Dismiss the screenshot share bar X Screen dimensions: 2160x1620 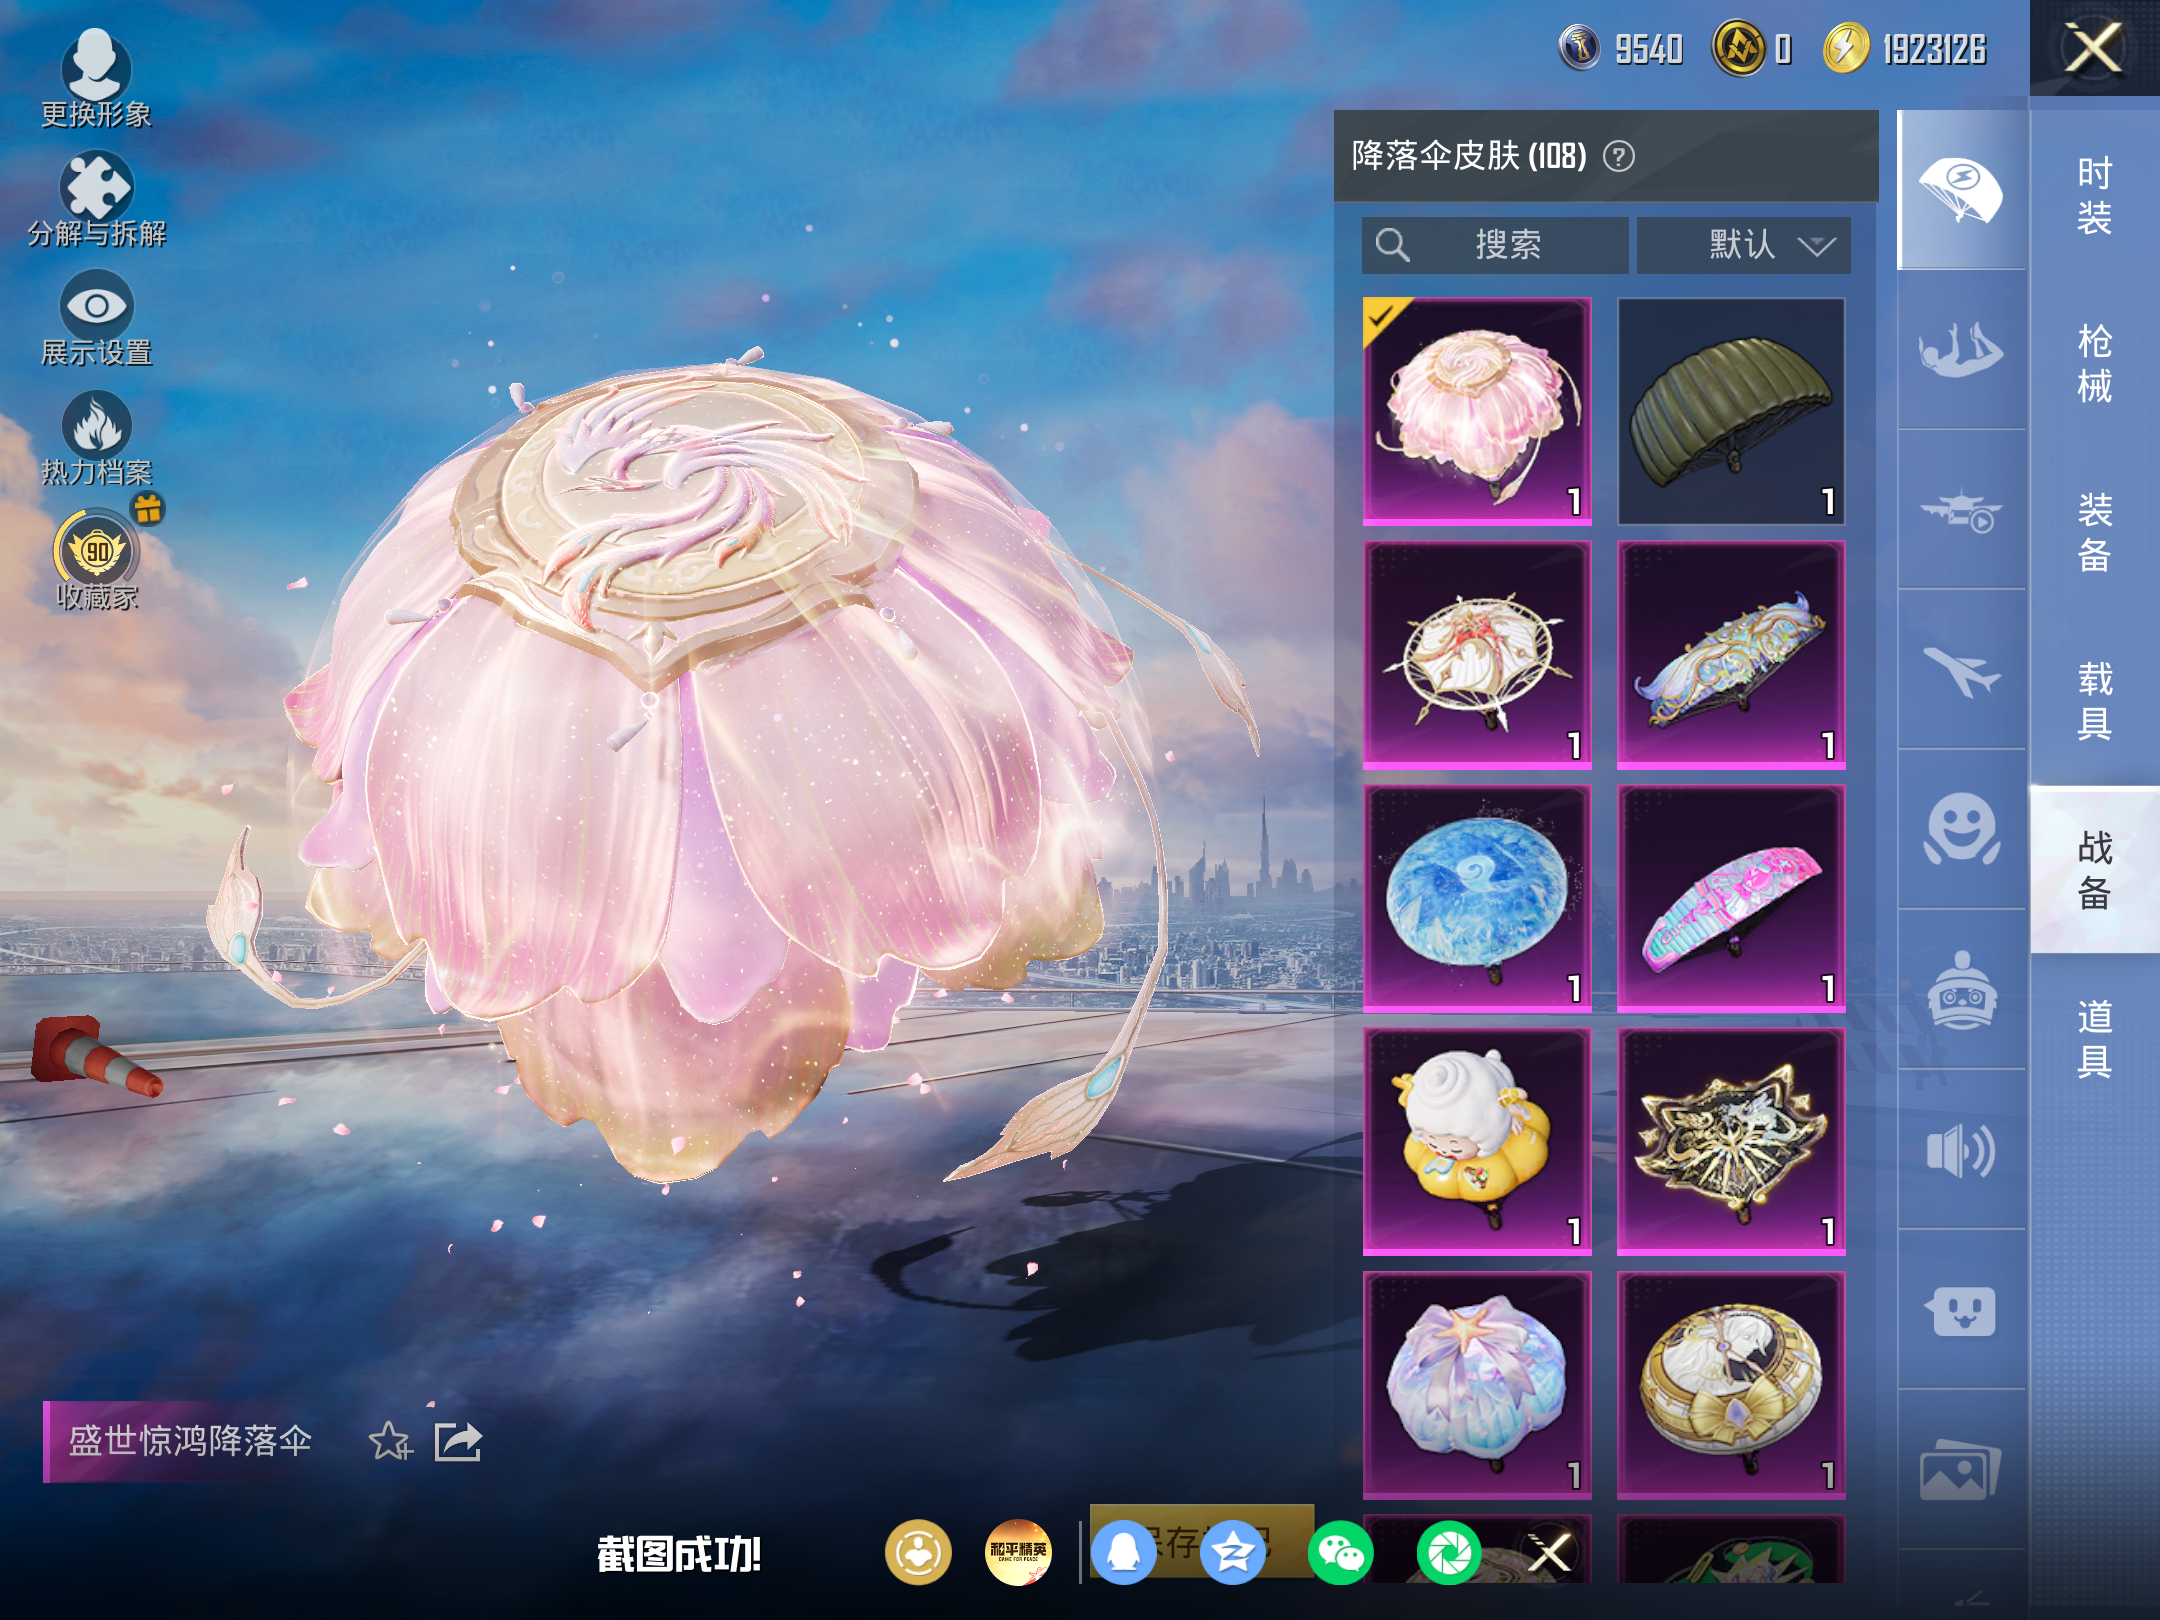click(1549, 1553)
